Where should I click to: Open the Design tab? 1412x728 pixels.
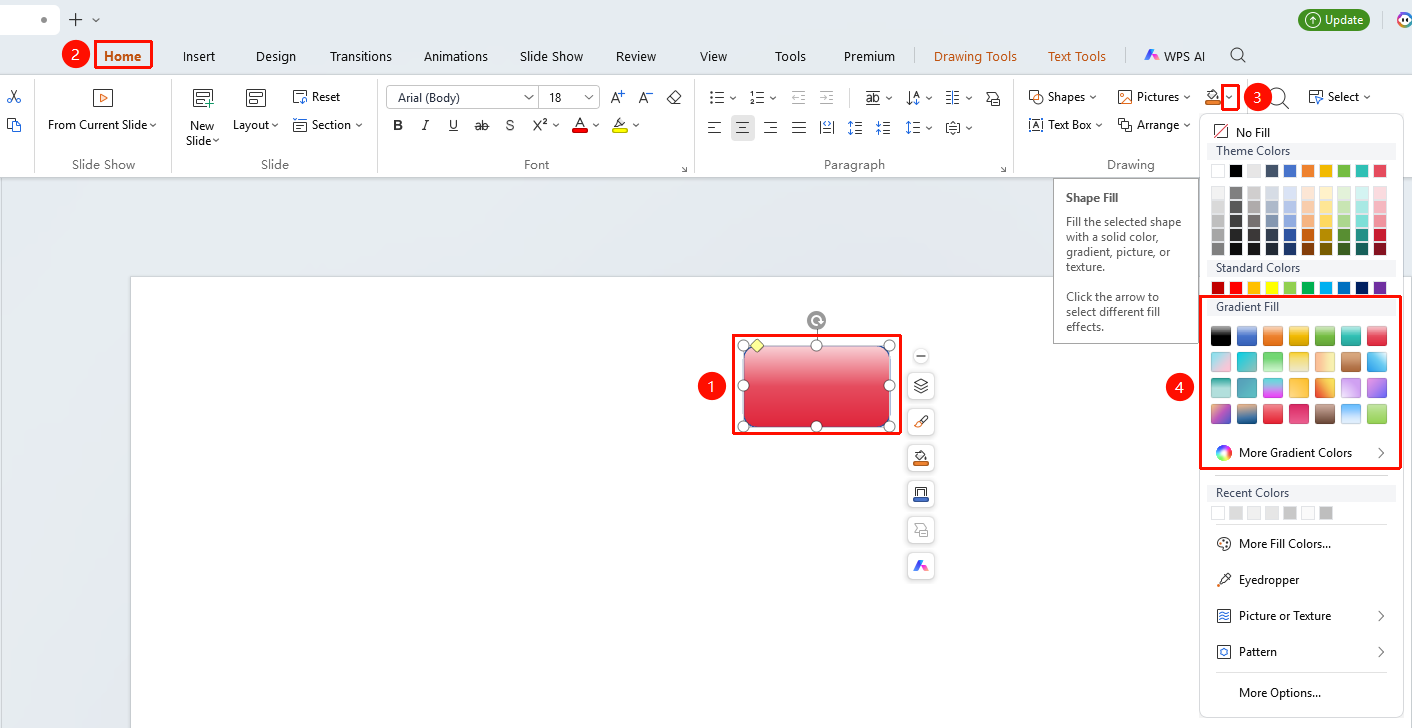[276, 56]
